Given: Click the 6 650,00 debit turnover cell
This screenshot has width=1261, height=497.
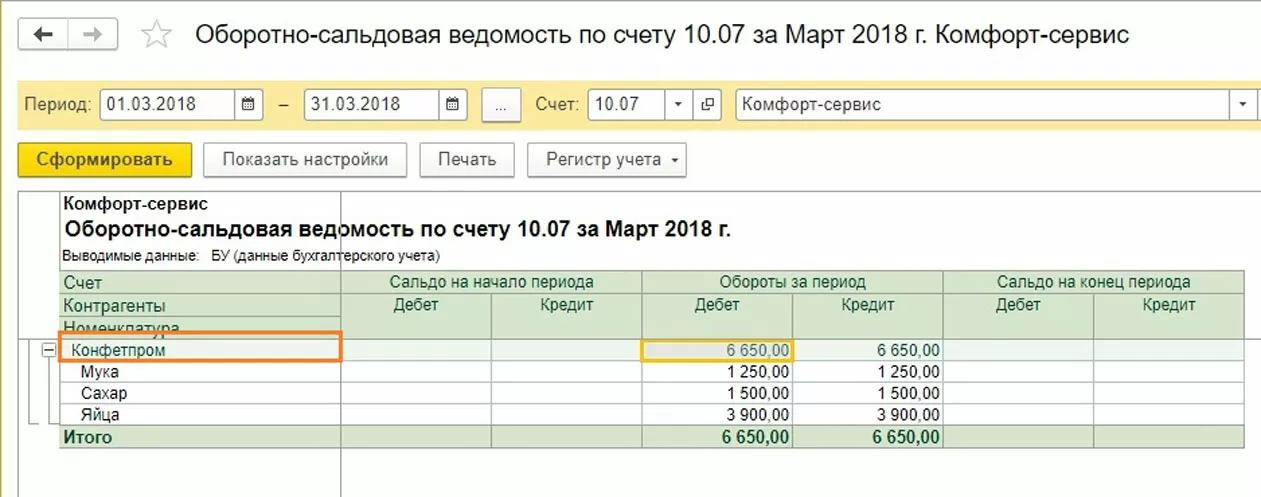Looking at the screenshot, I should coord(716,351).
